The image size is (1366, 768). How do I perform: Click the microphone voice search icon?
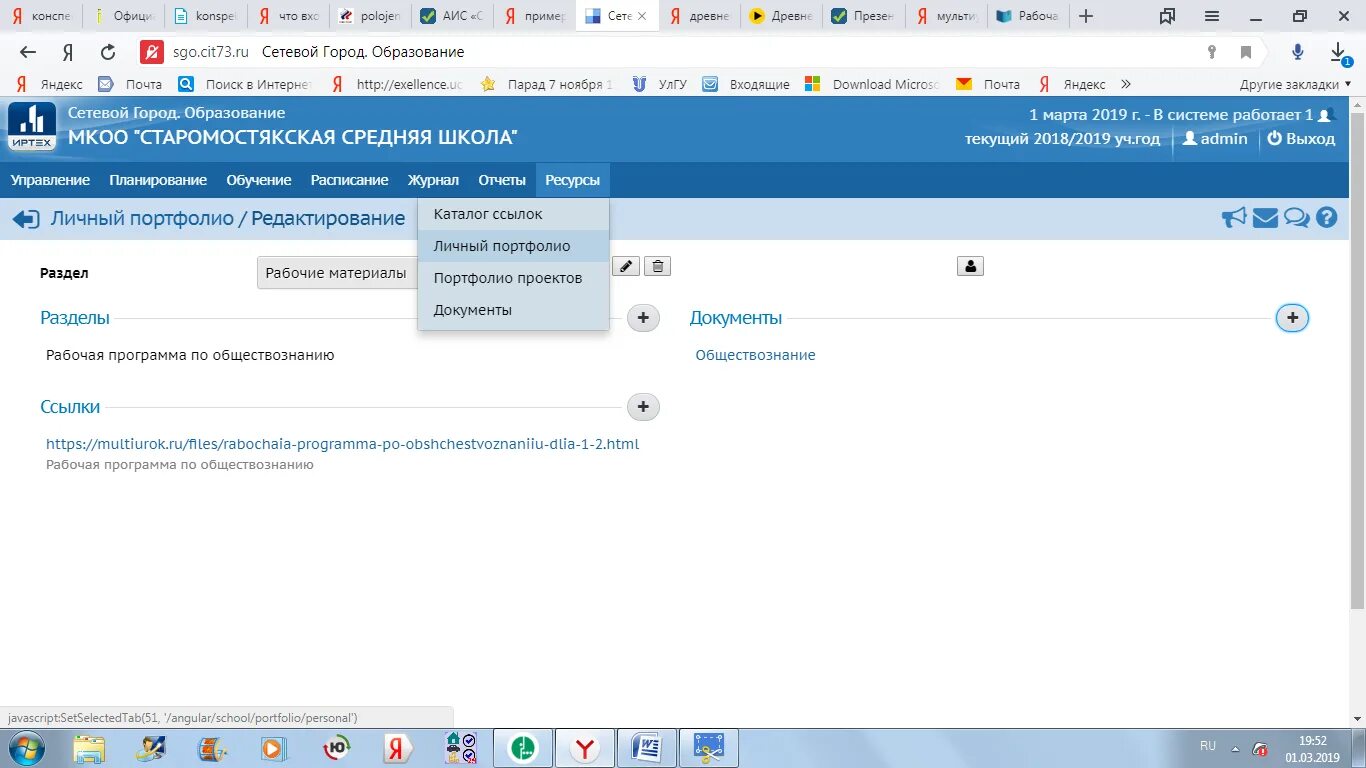tap(1298, 52)
